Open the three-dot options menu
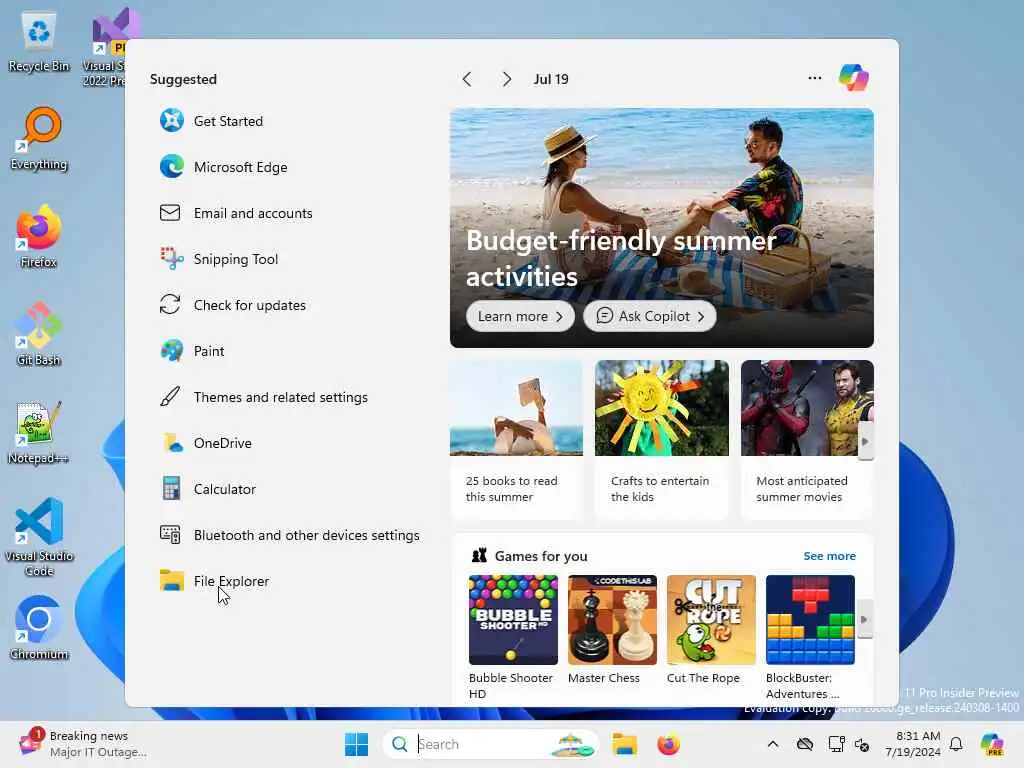This screenshot has width=1024, height=768. [x=814, y=78]
